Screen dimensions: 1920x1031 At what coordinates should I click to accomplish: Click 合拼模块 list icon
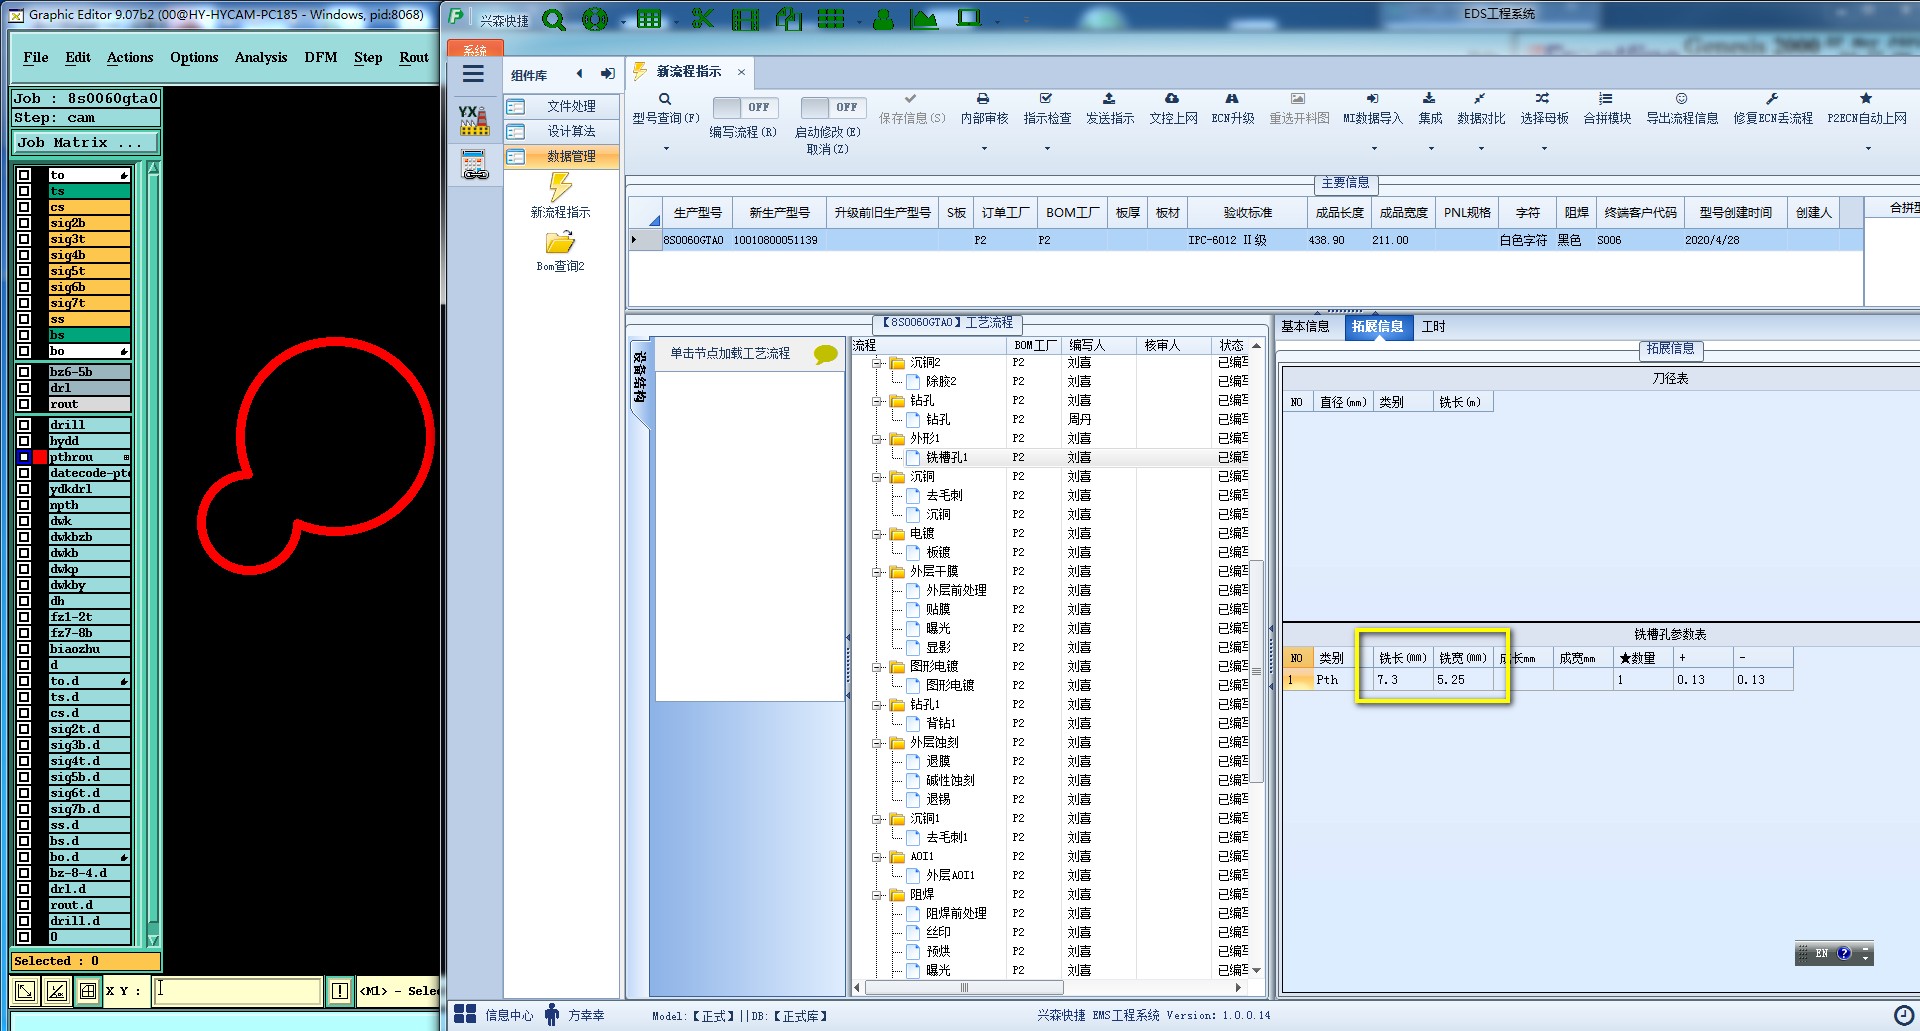[1606, 99]
